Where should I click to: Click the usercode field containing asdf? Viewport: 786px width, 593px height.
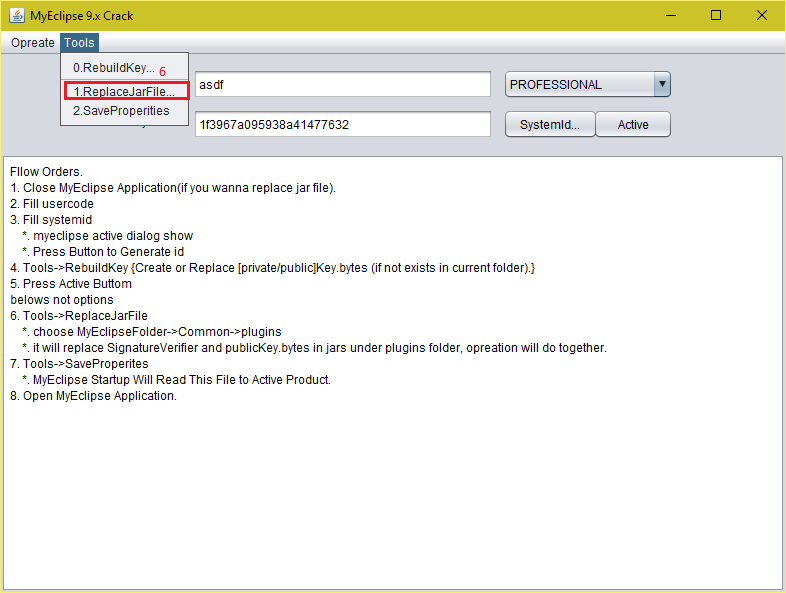(342, 84)
